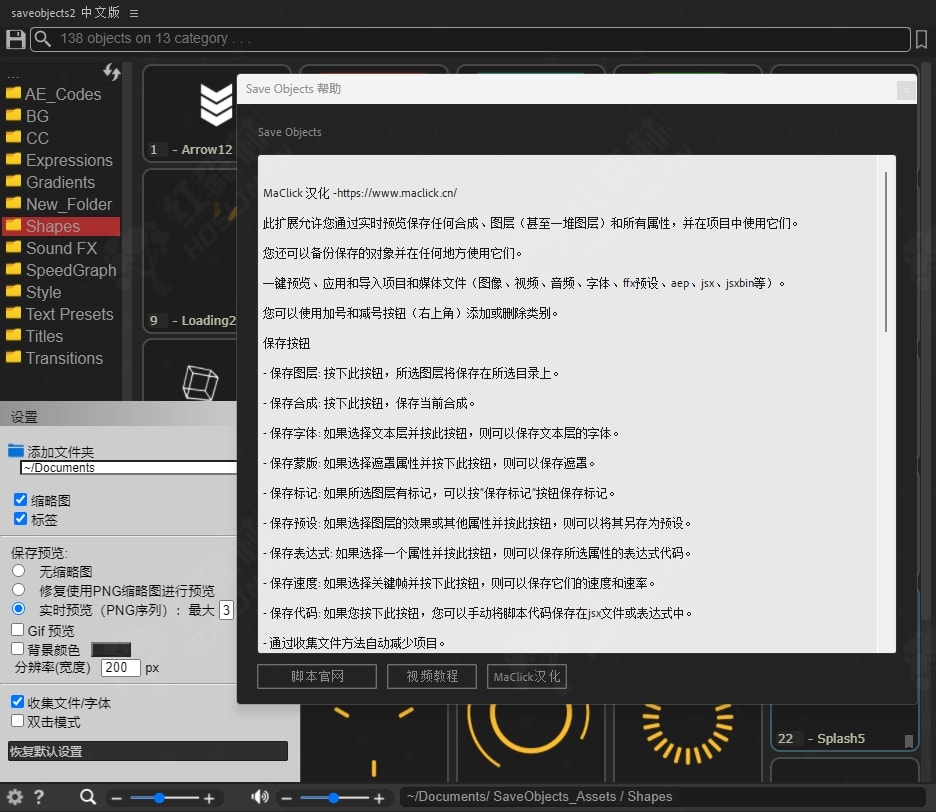Uncheck the 缩略图 checkbox
Image resolution: width=936 pixels, height=812 pixels.
click(x=20, y=499)
